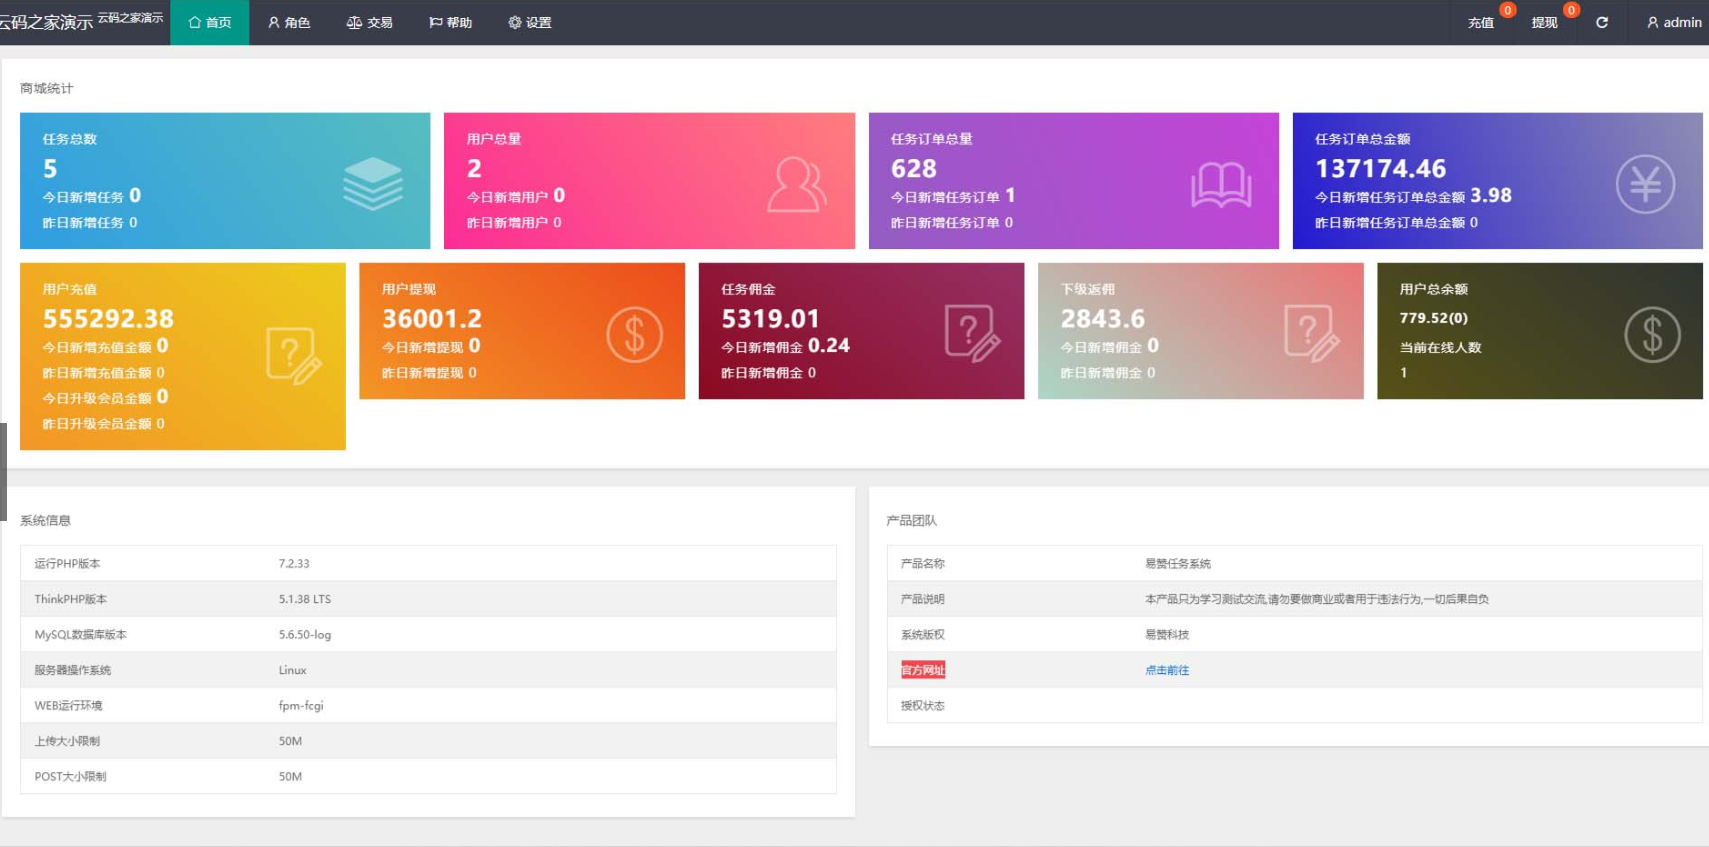This screenshot has width=1709, height=847.
Task: Click the 充值 notification button
Action: coord(1481,22)
